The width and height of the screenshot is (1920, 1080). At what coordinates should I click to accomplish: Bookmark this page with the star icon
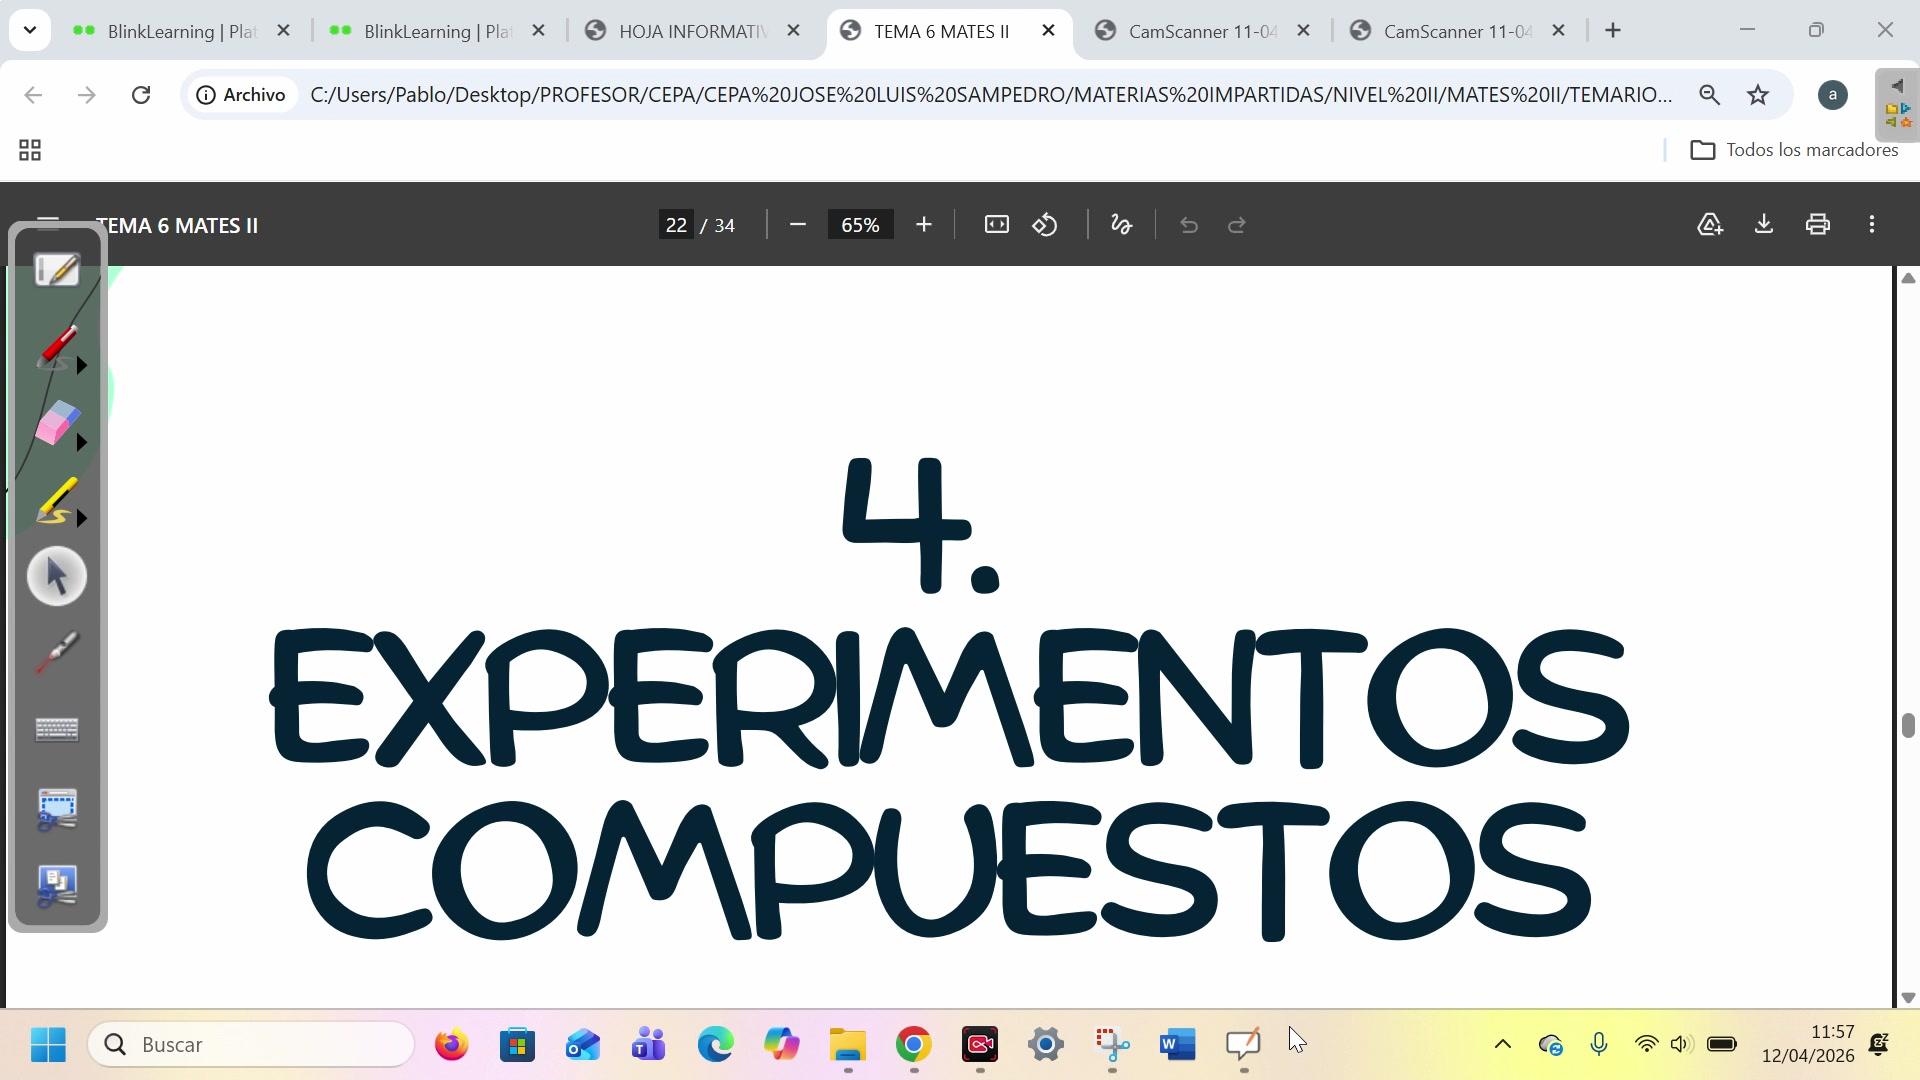click(x=1758, y=95)
